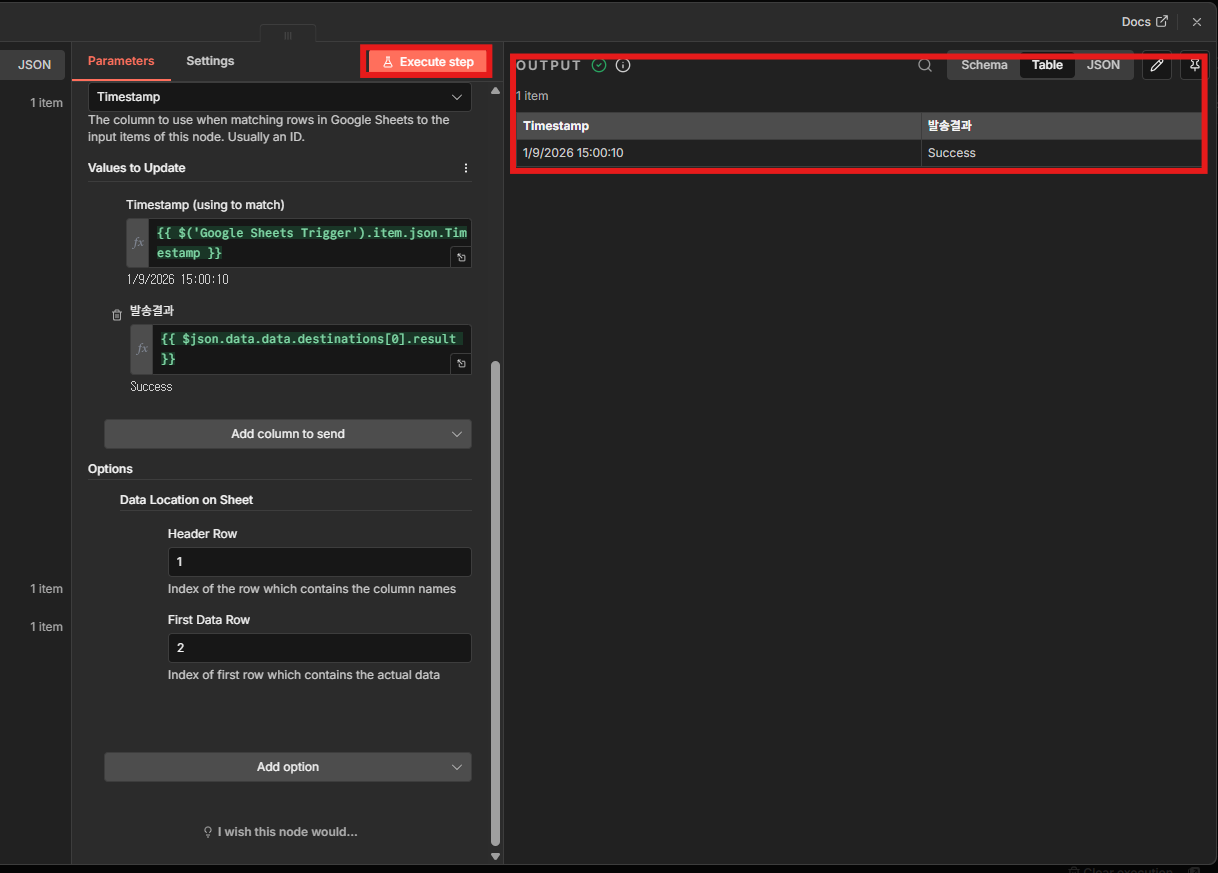Select the Parameters tab

(x=121, y=61)
